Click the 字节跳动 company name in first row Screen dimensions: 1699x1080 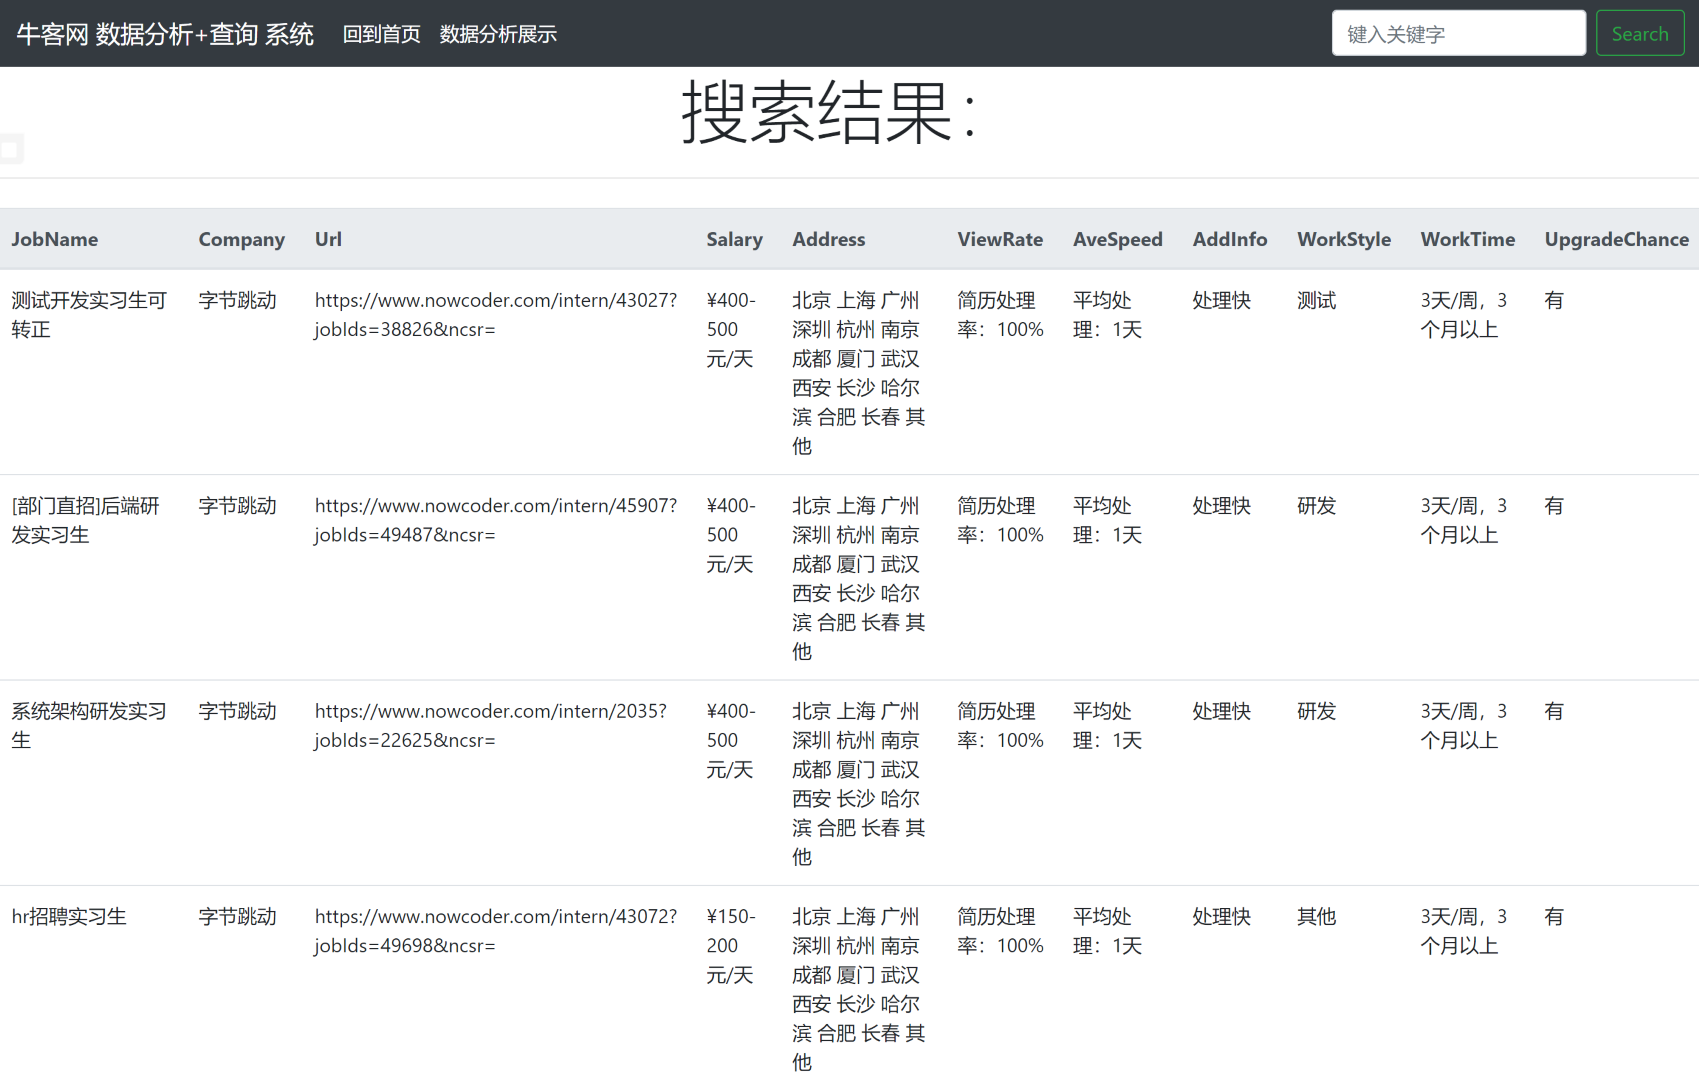click(x=237, y=300)
